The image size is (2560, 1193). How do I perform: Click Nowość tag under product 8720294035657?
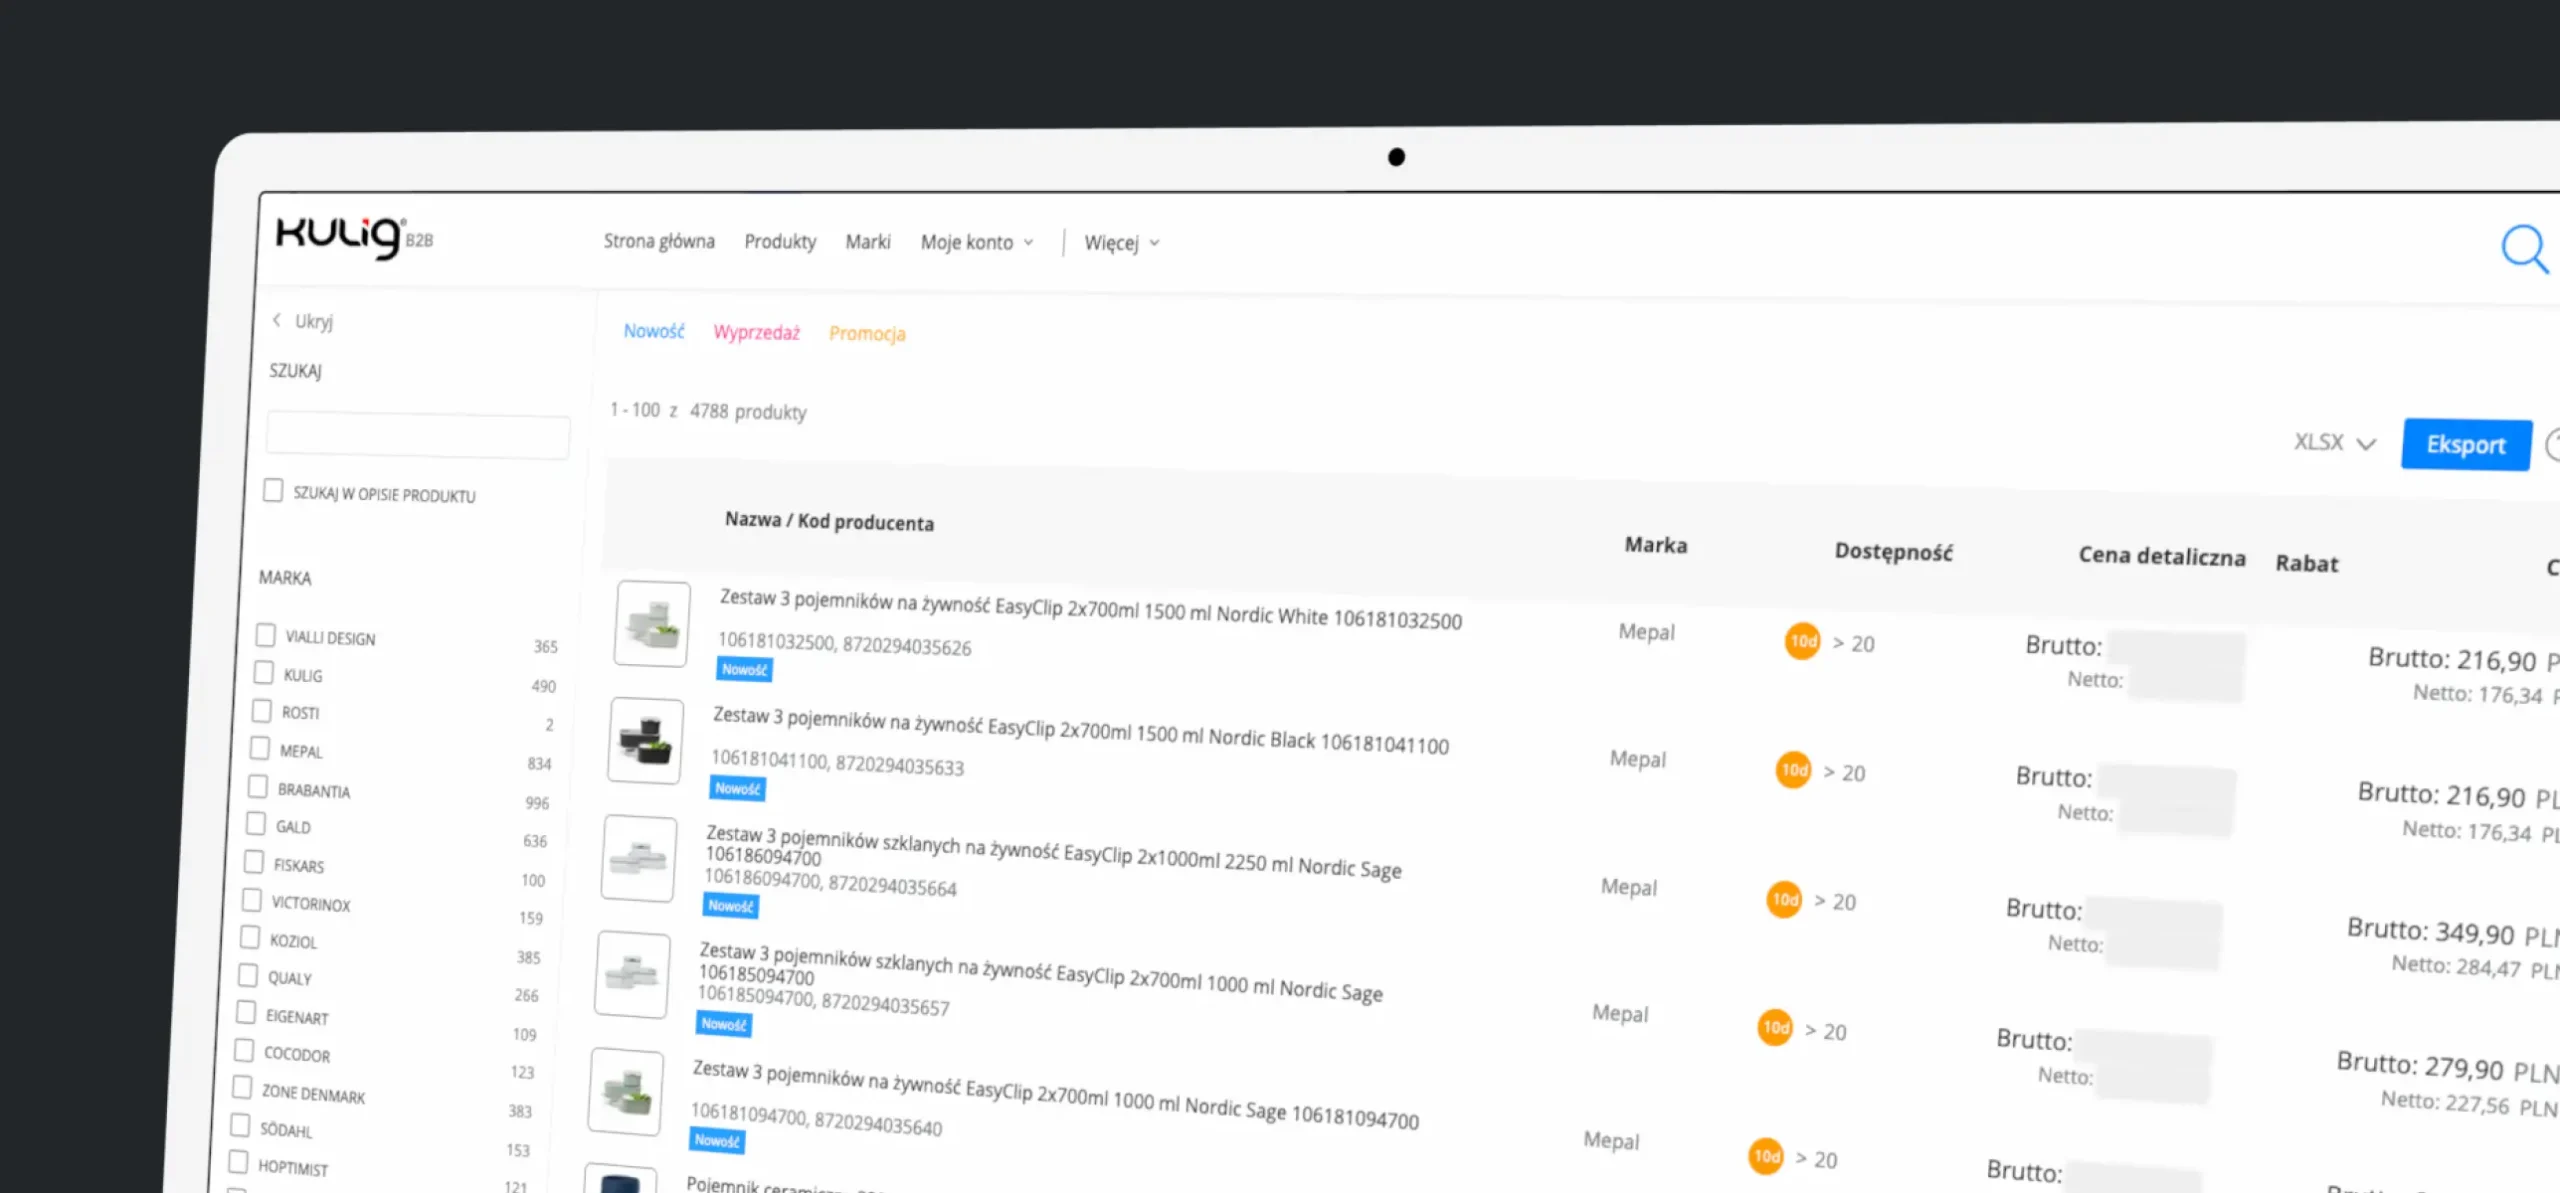pyautogui.click(x=724, y=1024)
